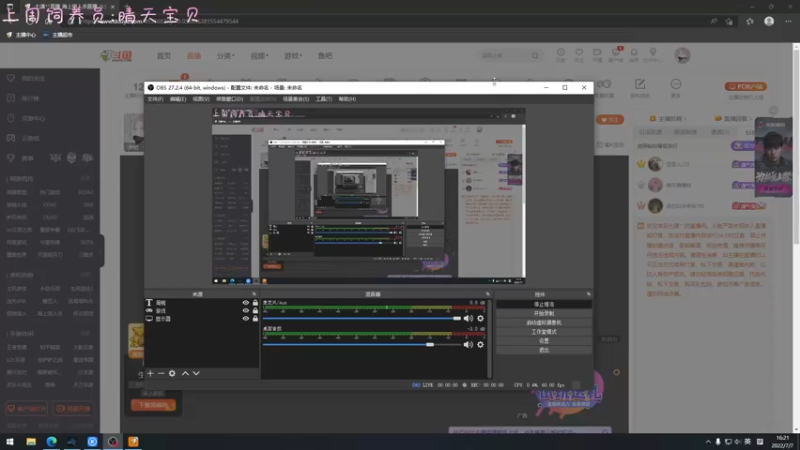Screen dimensions: 800x450
Task: Mute the desktop audio speaker icon
Action: coord(468,344)
